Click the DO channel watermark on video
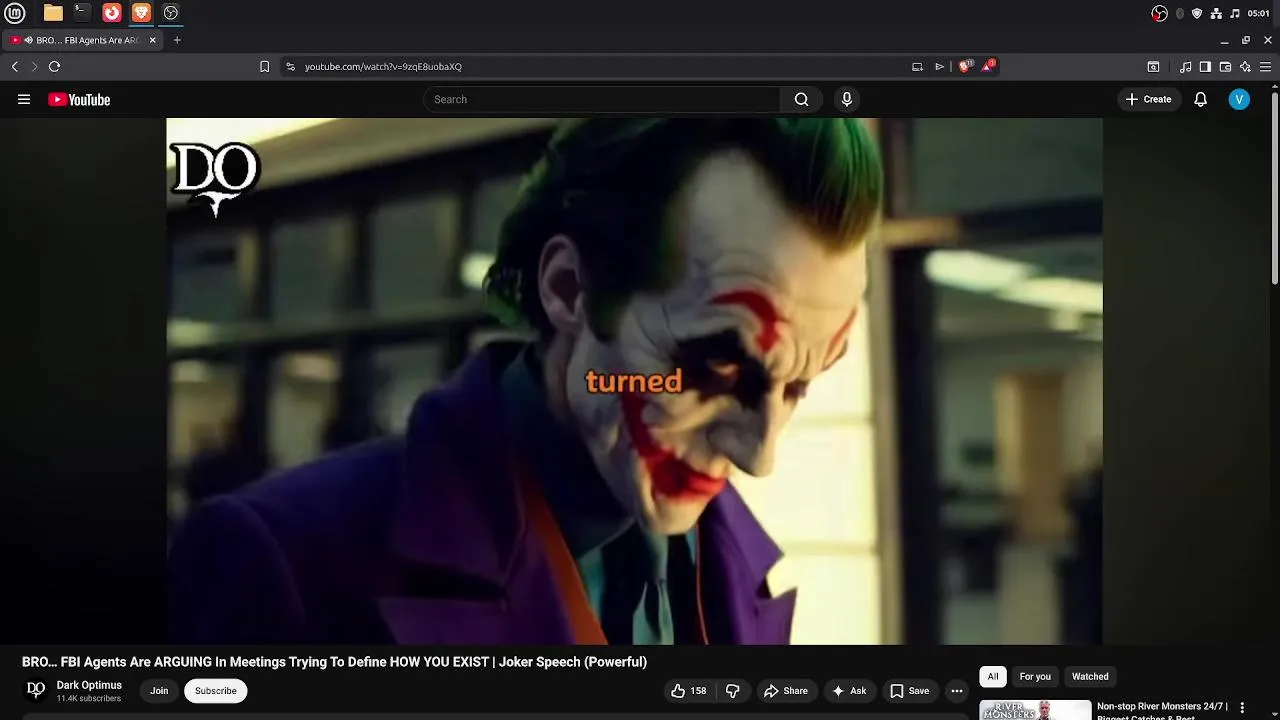Image resolution: width=1280 pixels, height=720 pixels. (x=215, y=178)
